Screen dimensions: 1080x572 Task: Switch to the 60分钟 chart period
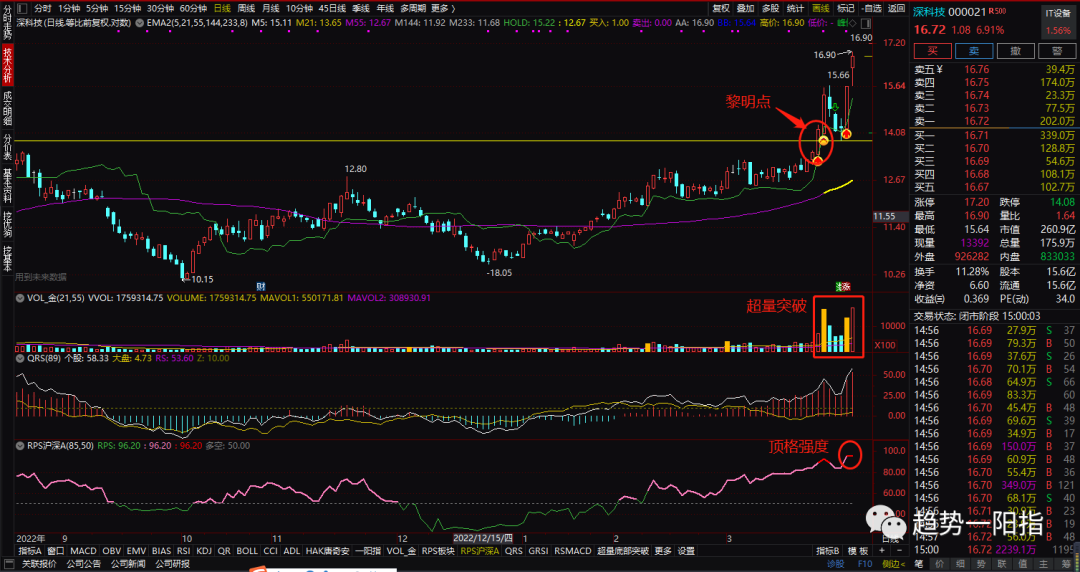coord(194,8)
